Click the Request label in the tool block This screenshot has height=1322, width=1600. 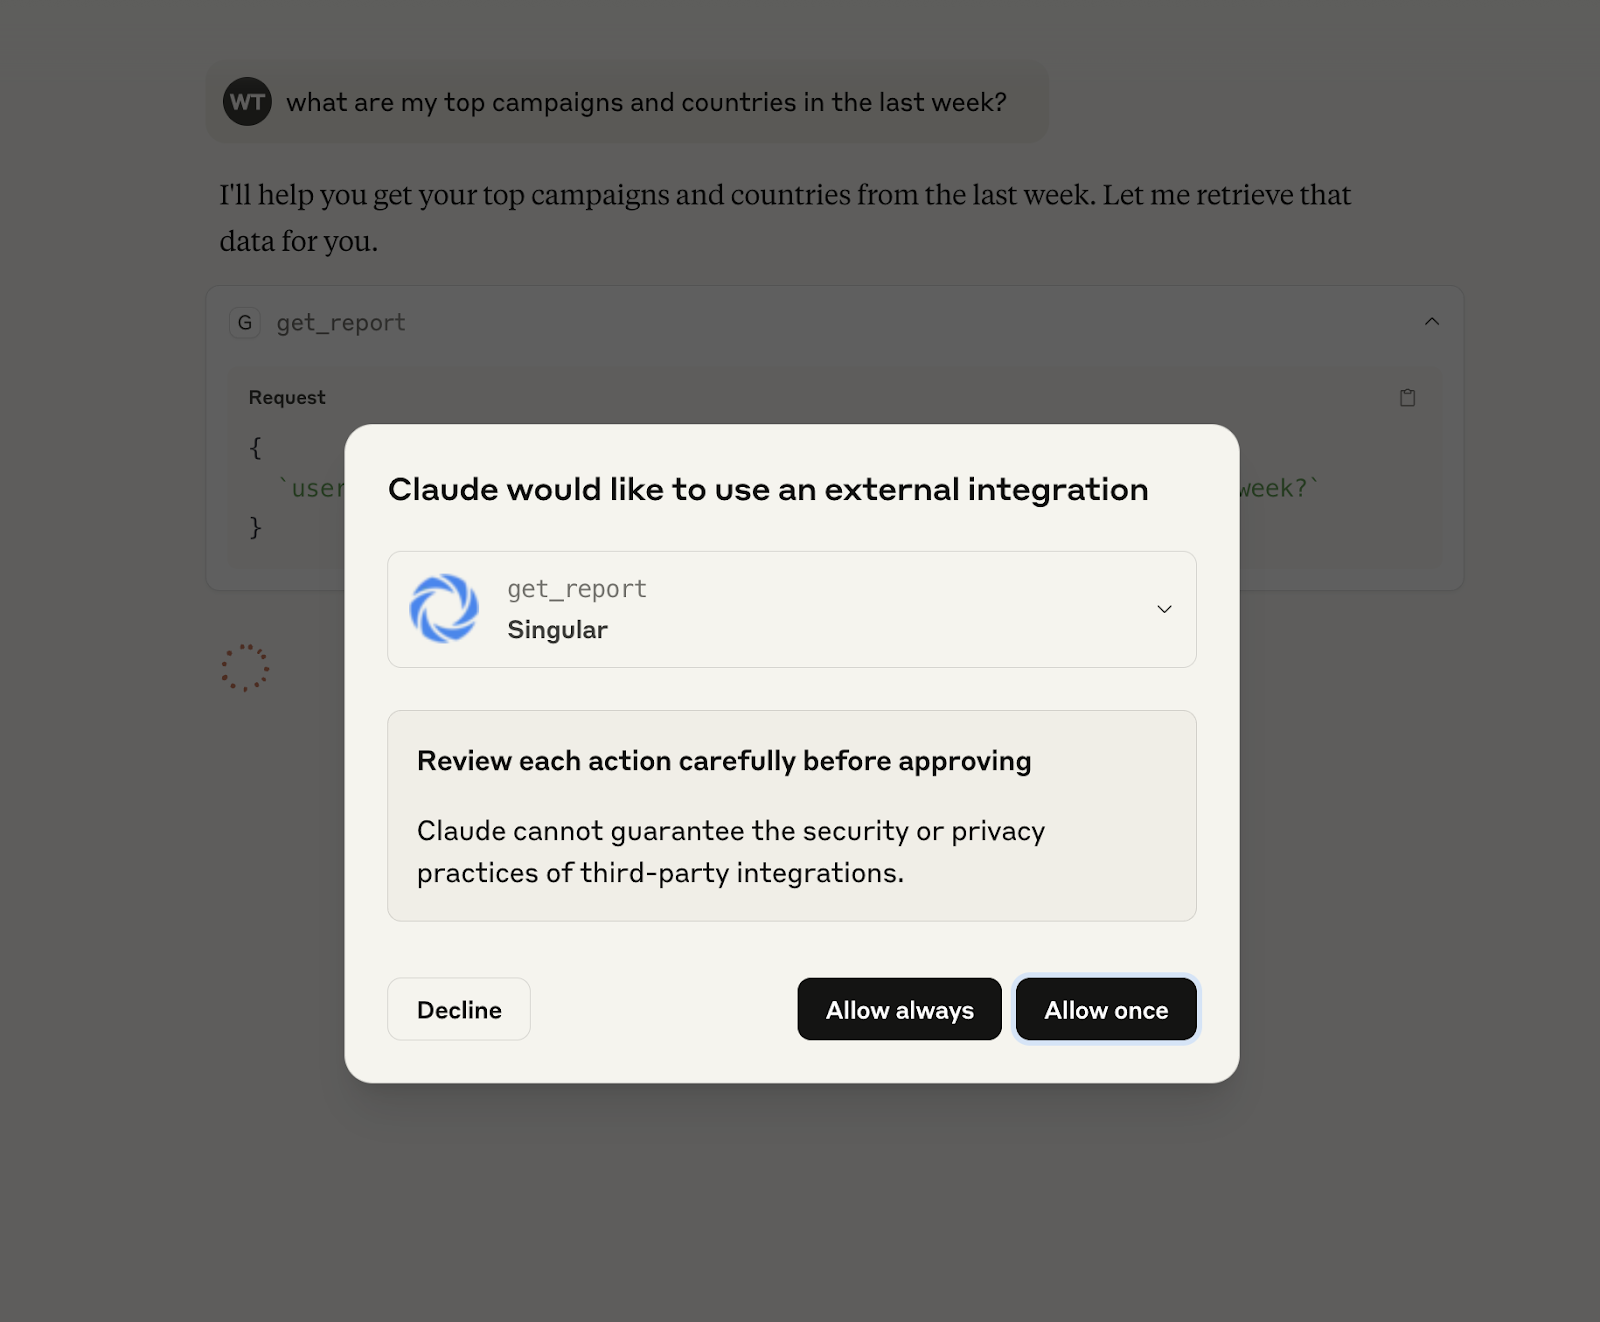287,398
